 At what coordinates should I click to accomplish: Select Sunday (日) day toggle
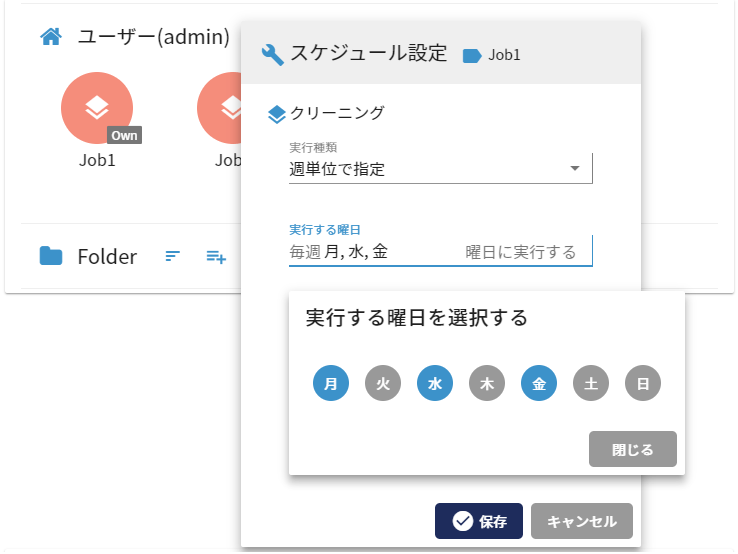pos(643,383)
